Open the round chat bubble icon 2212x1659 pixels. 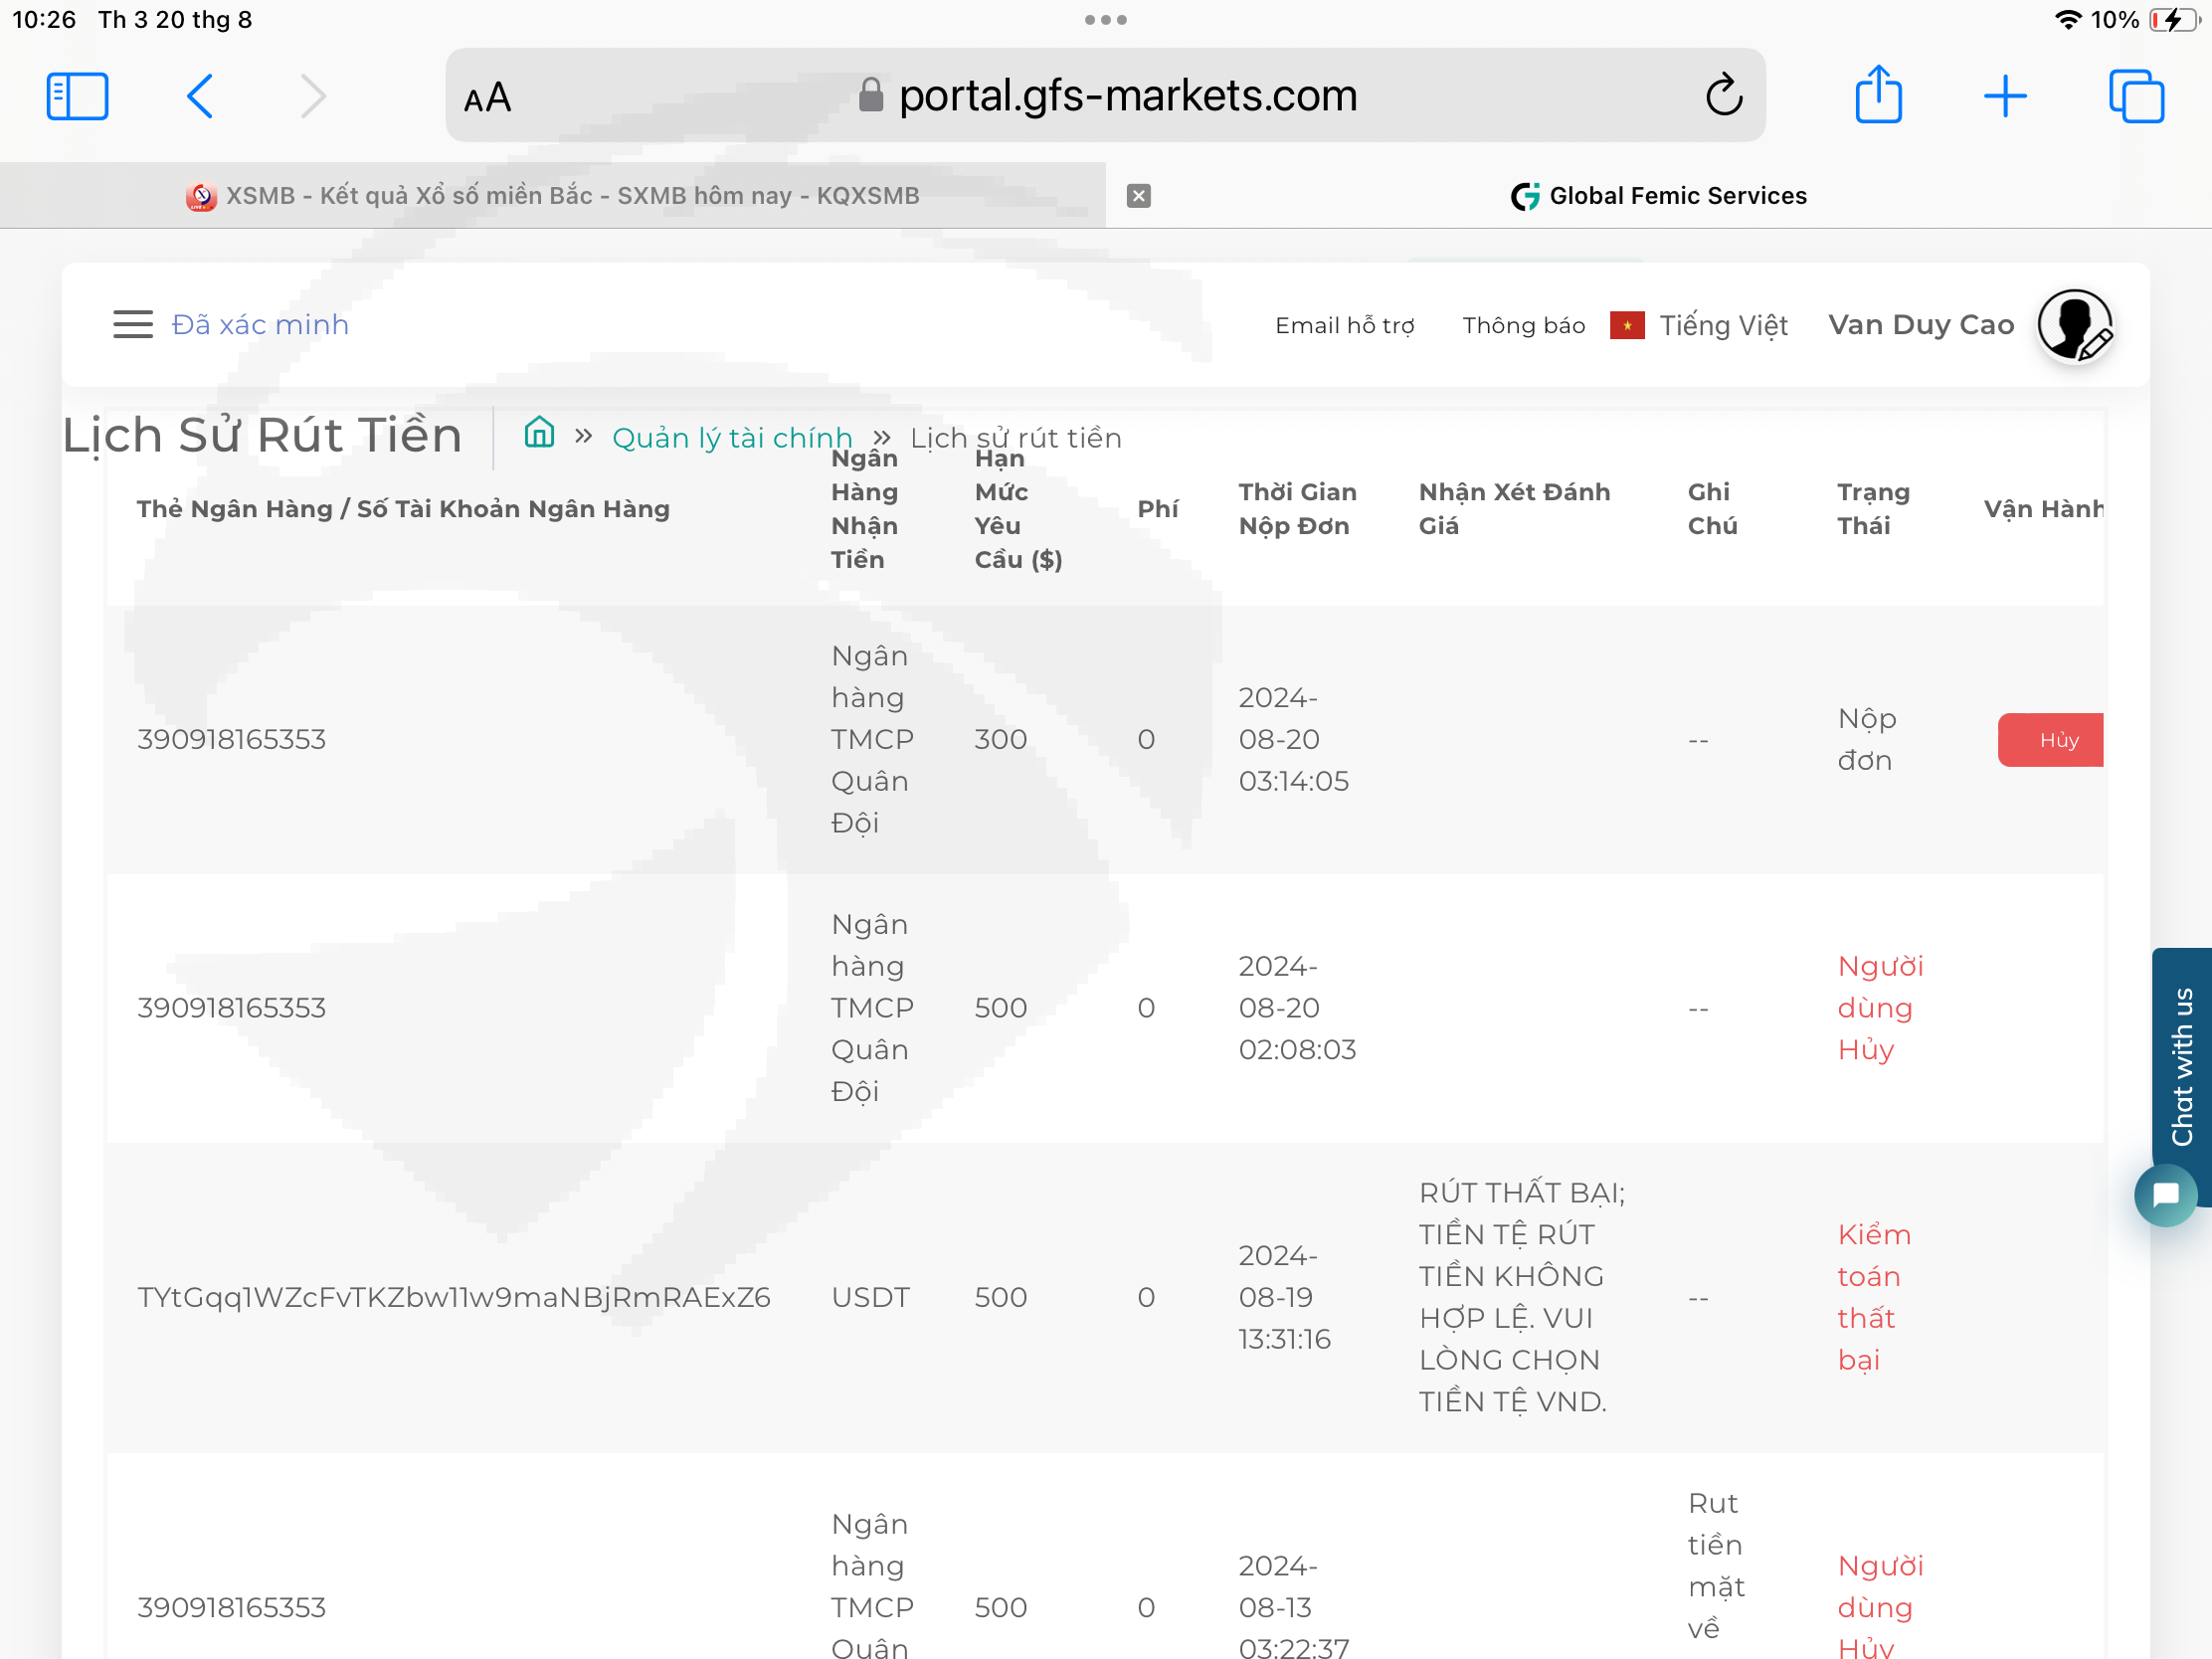coord(2164,1194)
